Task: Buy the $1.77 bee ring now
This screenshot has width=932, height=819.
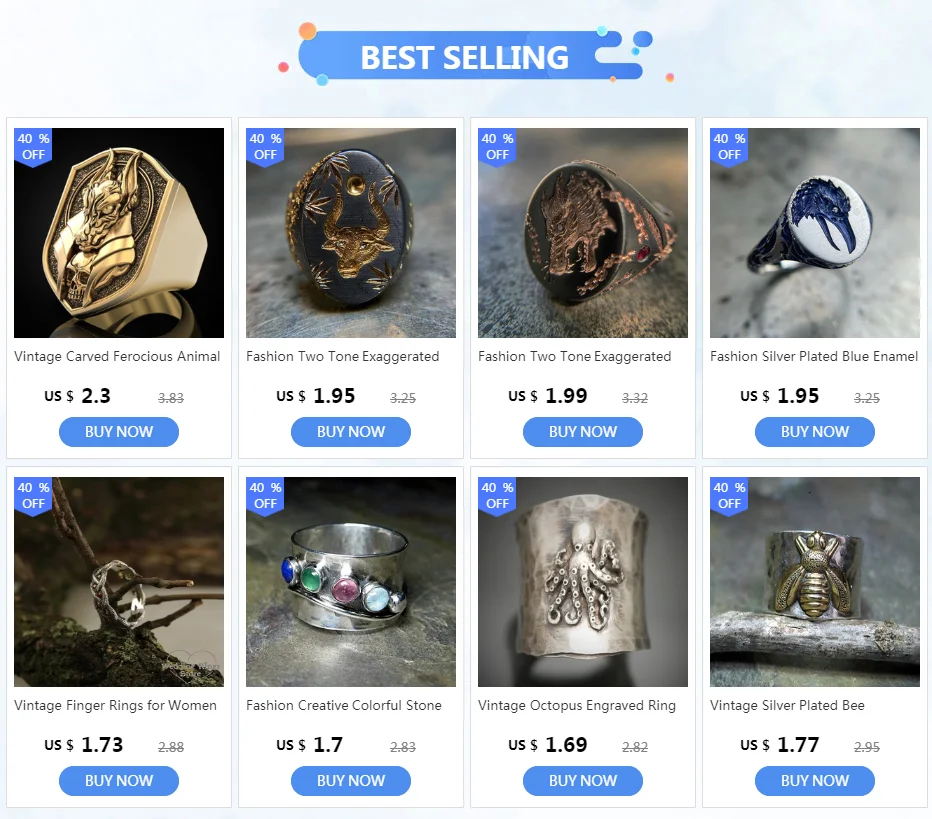Action: [x=815, y=780]
